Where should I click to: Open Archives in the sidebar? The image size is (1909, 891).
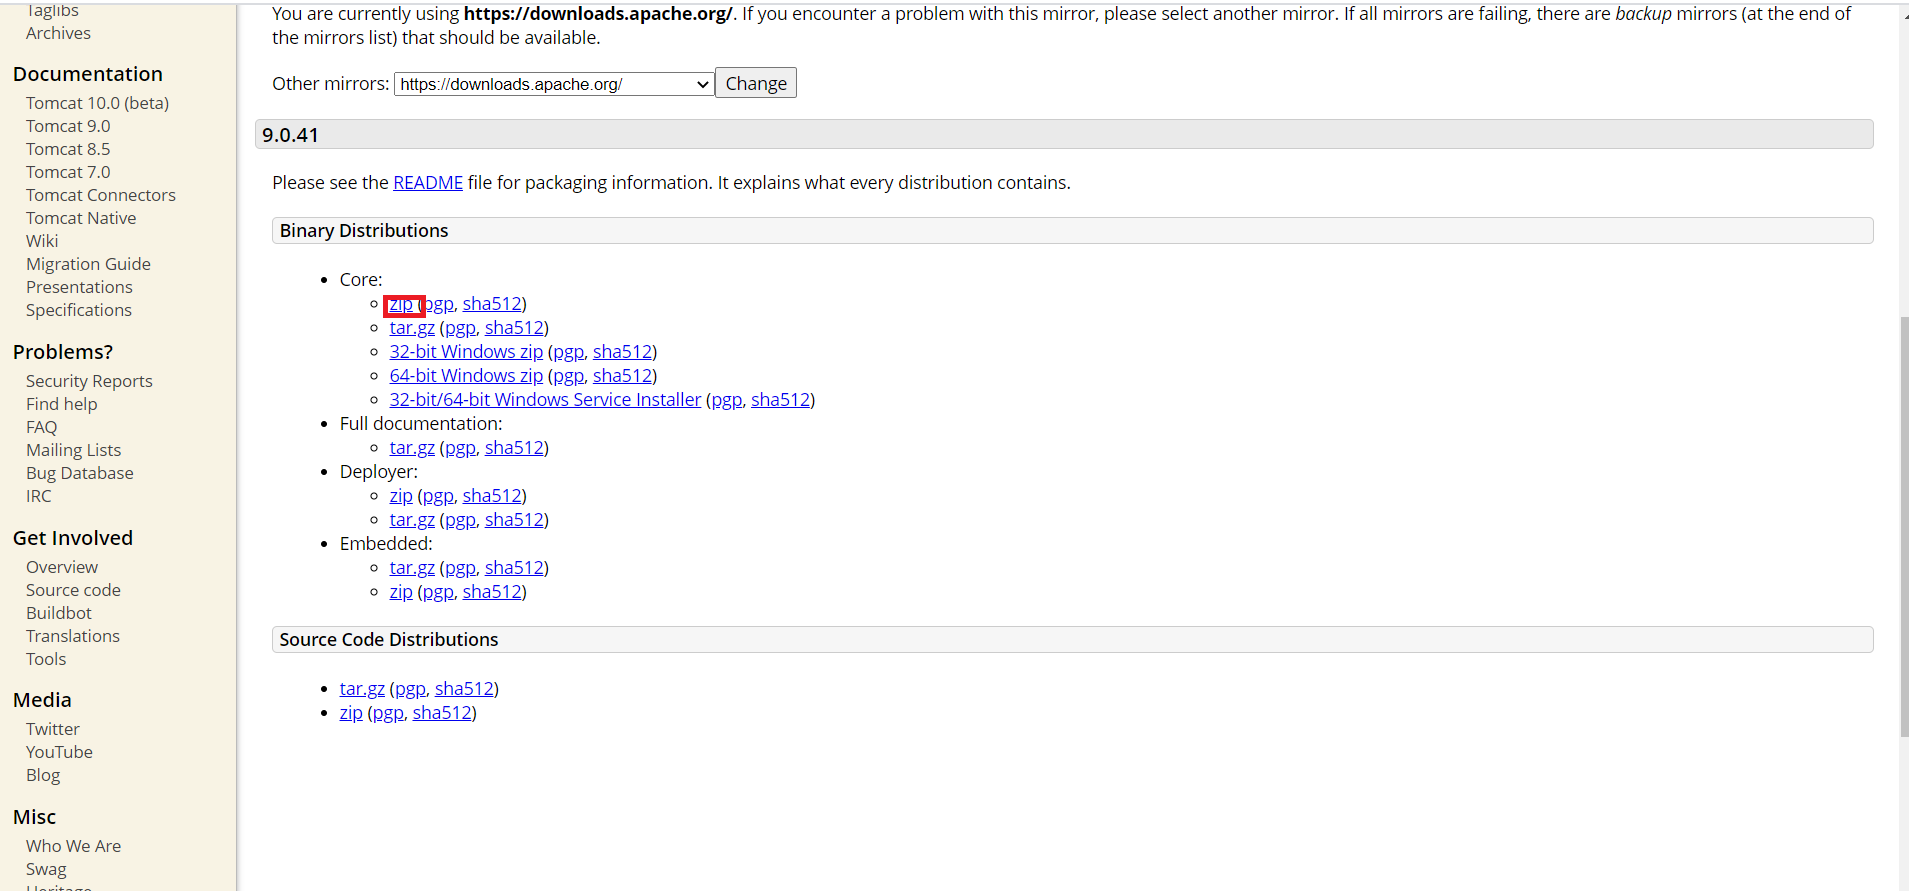pos(58,33)
